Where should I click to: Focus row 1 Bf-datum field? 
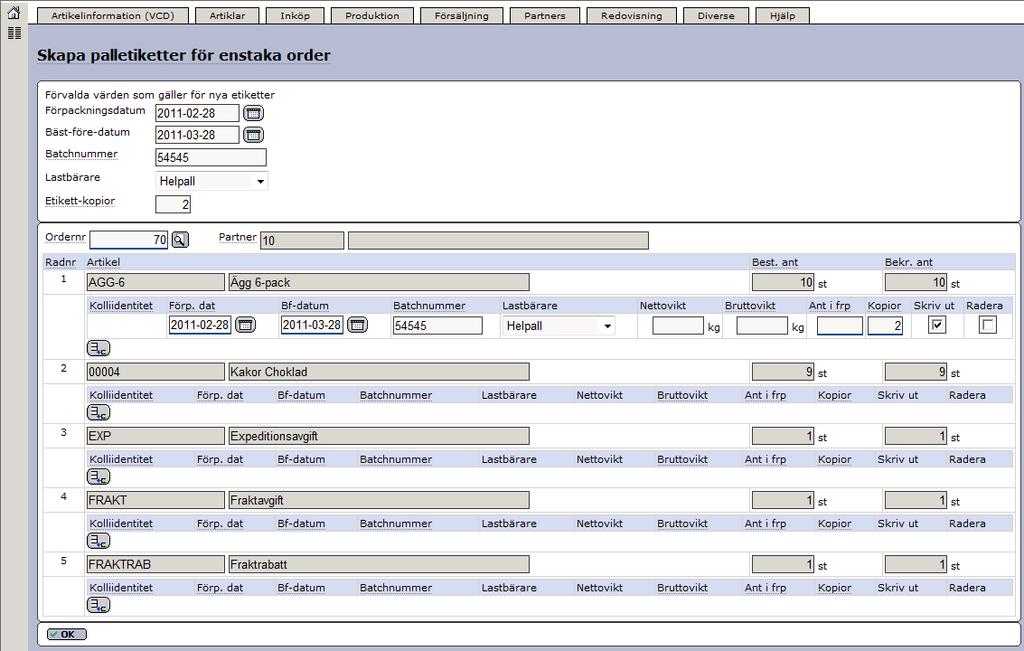[x=312, y=325]
